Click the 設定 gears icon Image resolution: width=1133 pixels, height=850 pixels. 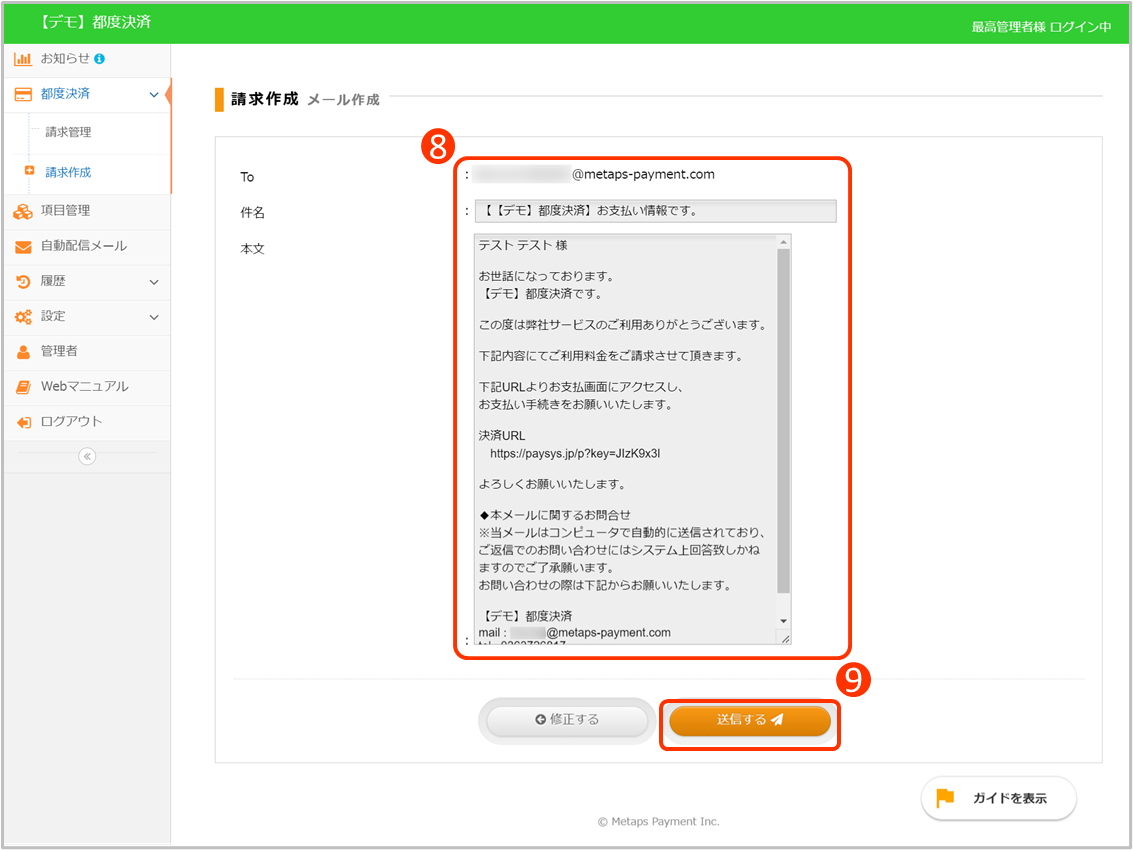[23, 317]
